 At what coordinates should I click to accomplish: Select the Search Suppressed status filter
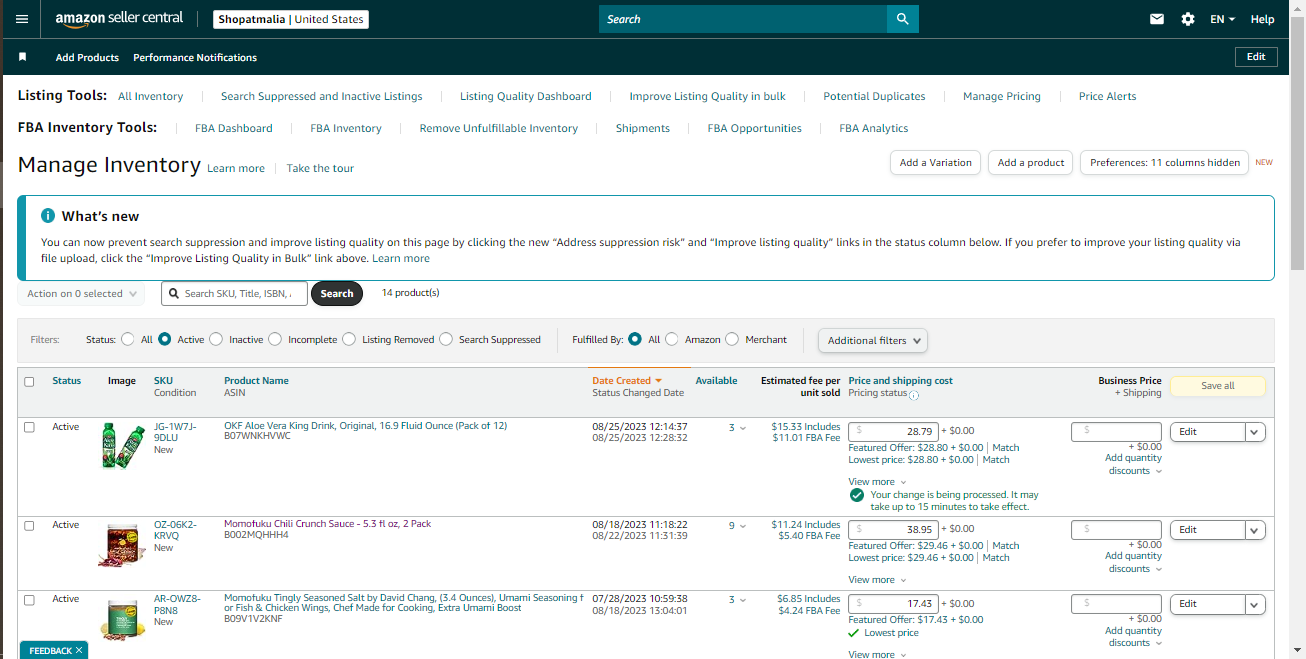click(446, 339)
